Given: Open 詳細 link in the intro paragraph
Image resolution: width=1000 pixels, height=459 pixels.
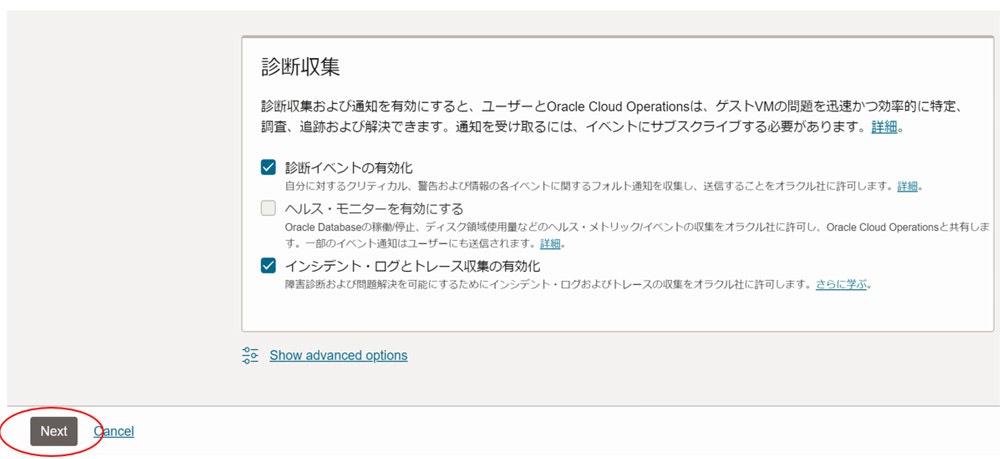Looking at the screenshot, I should [x=884, y=127].
